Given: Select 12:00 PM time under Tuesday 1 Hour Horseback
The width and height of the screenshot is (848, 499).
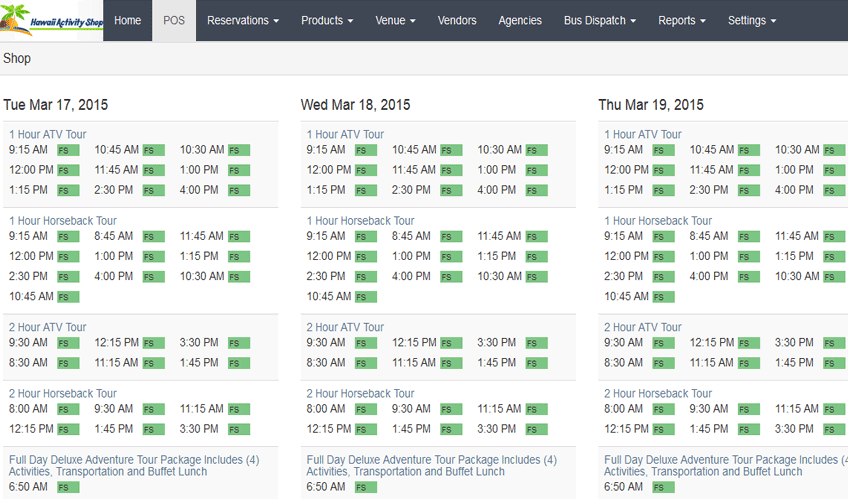Looking at the screenshot, I should [31, 256].
